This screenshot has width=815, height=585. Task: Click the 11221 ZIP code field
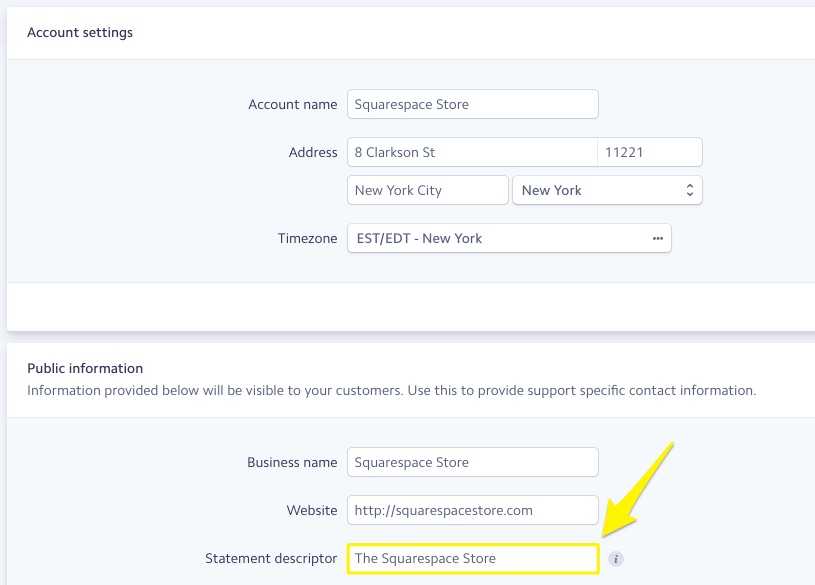coord(649,153)
